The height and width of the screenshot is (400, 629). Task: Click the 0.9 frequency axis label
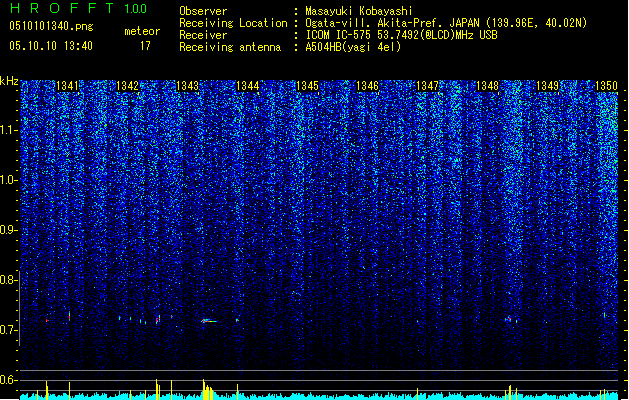point(8,230)
